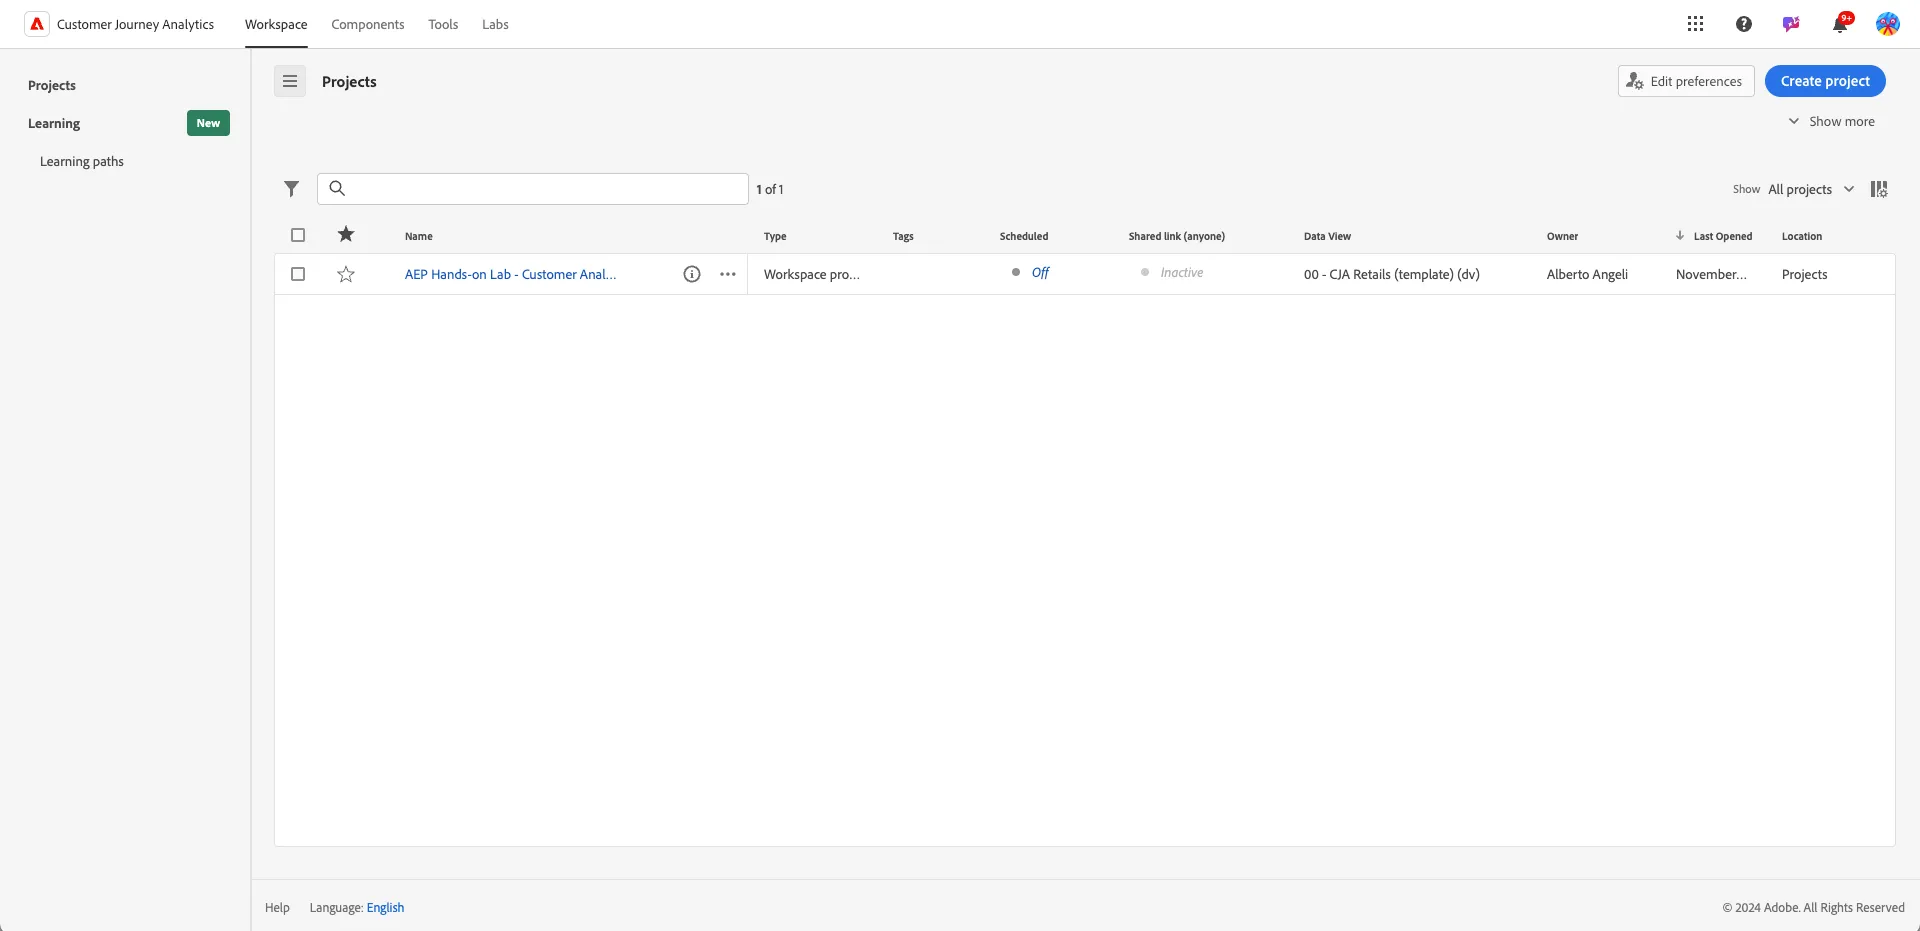Open more actions ellipsis for AEP project

point(728,274)
